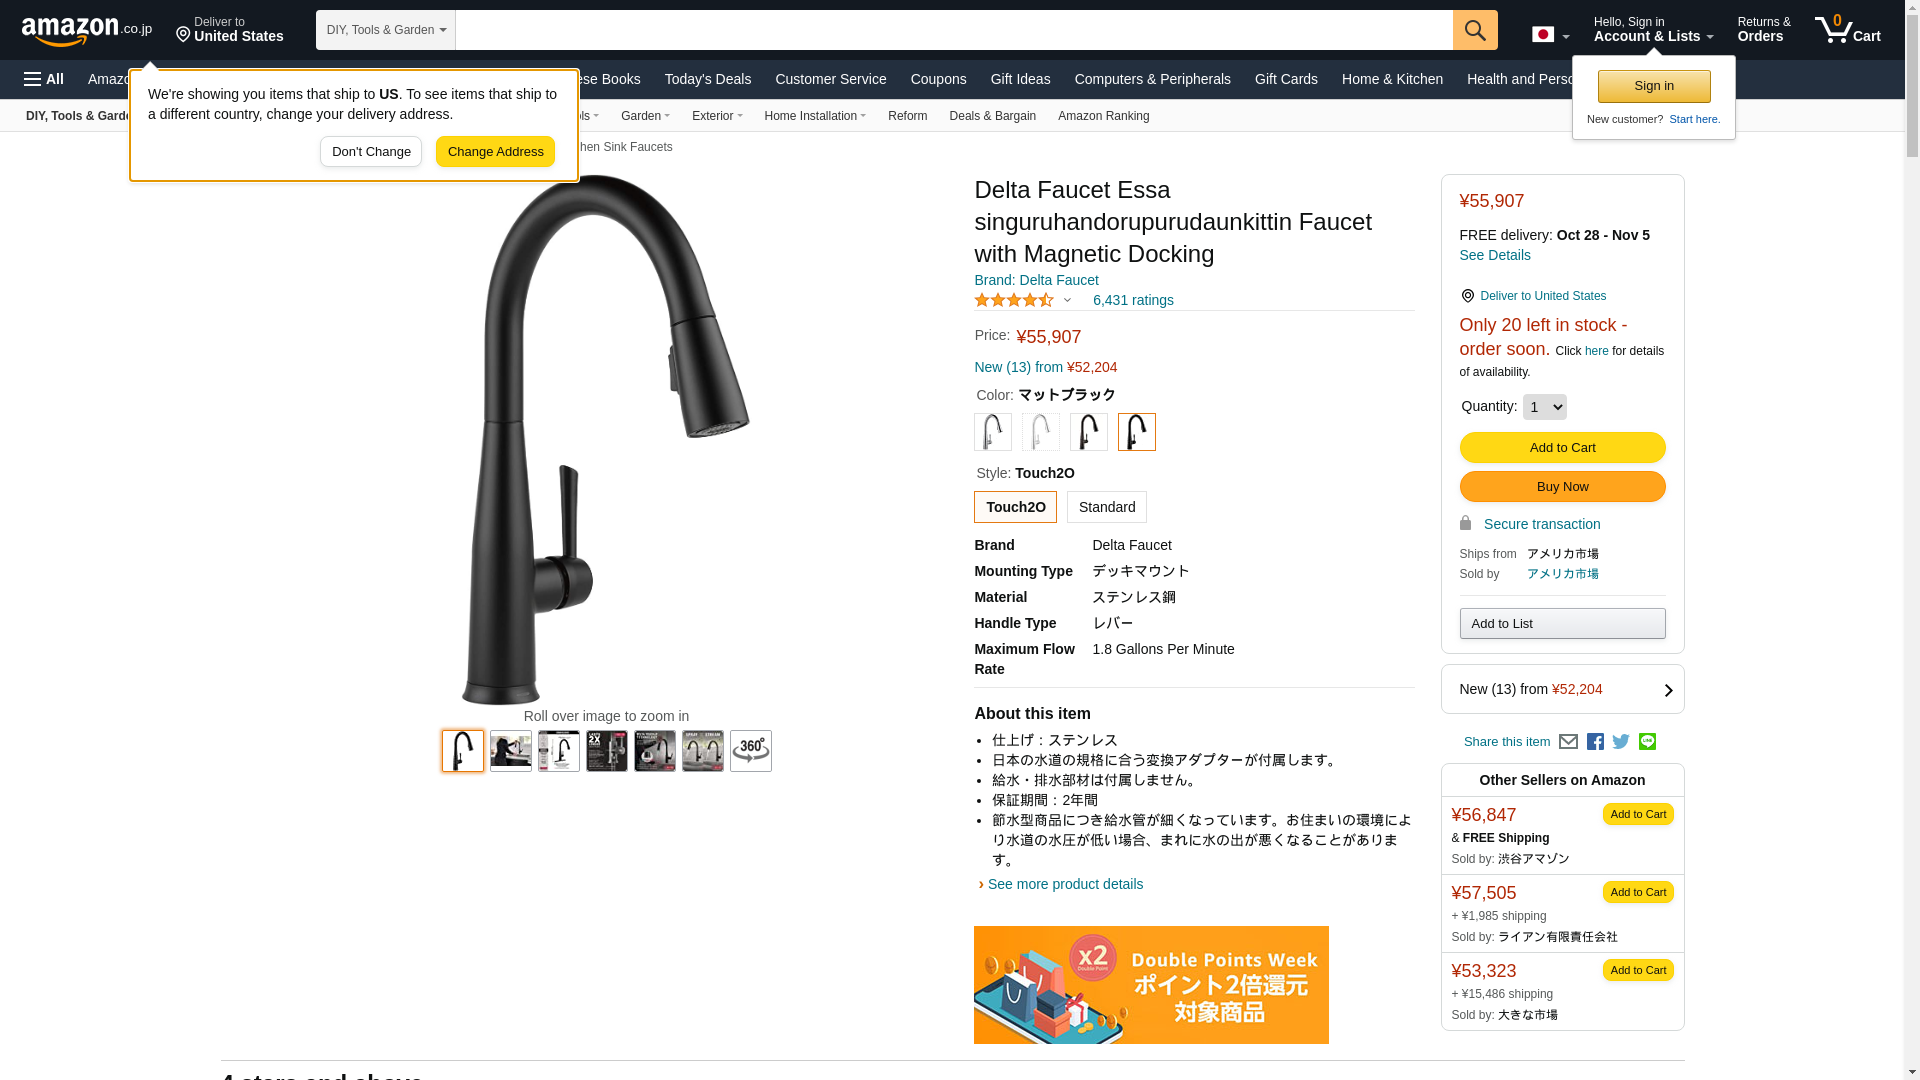Share this item on Twitter

click(1621, 742)
